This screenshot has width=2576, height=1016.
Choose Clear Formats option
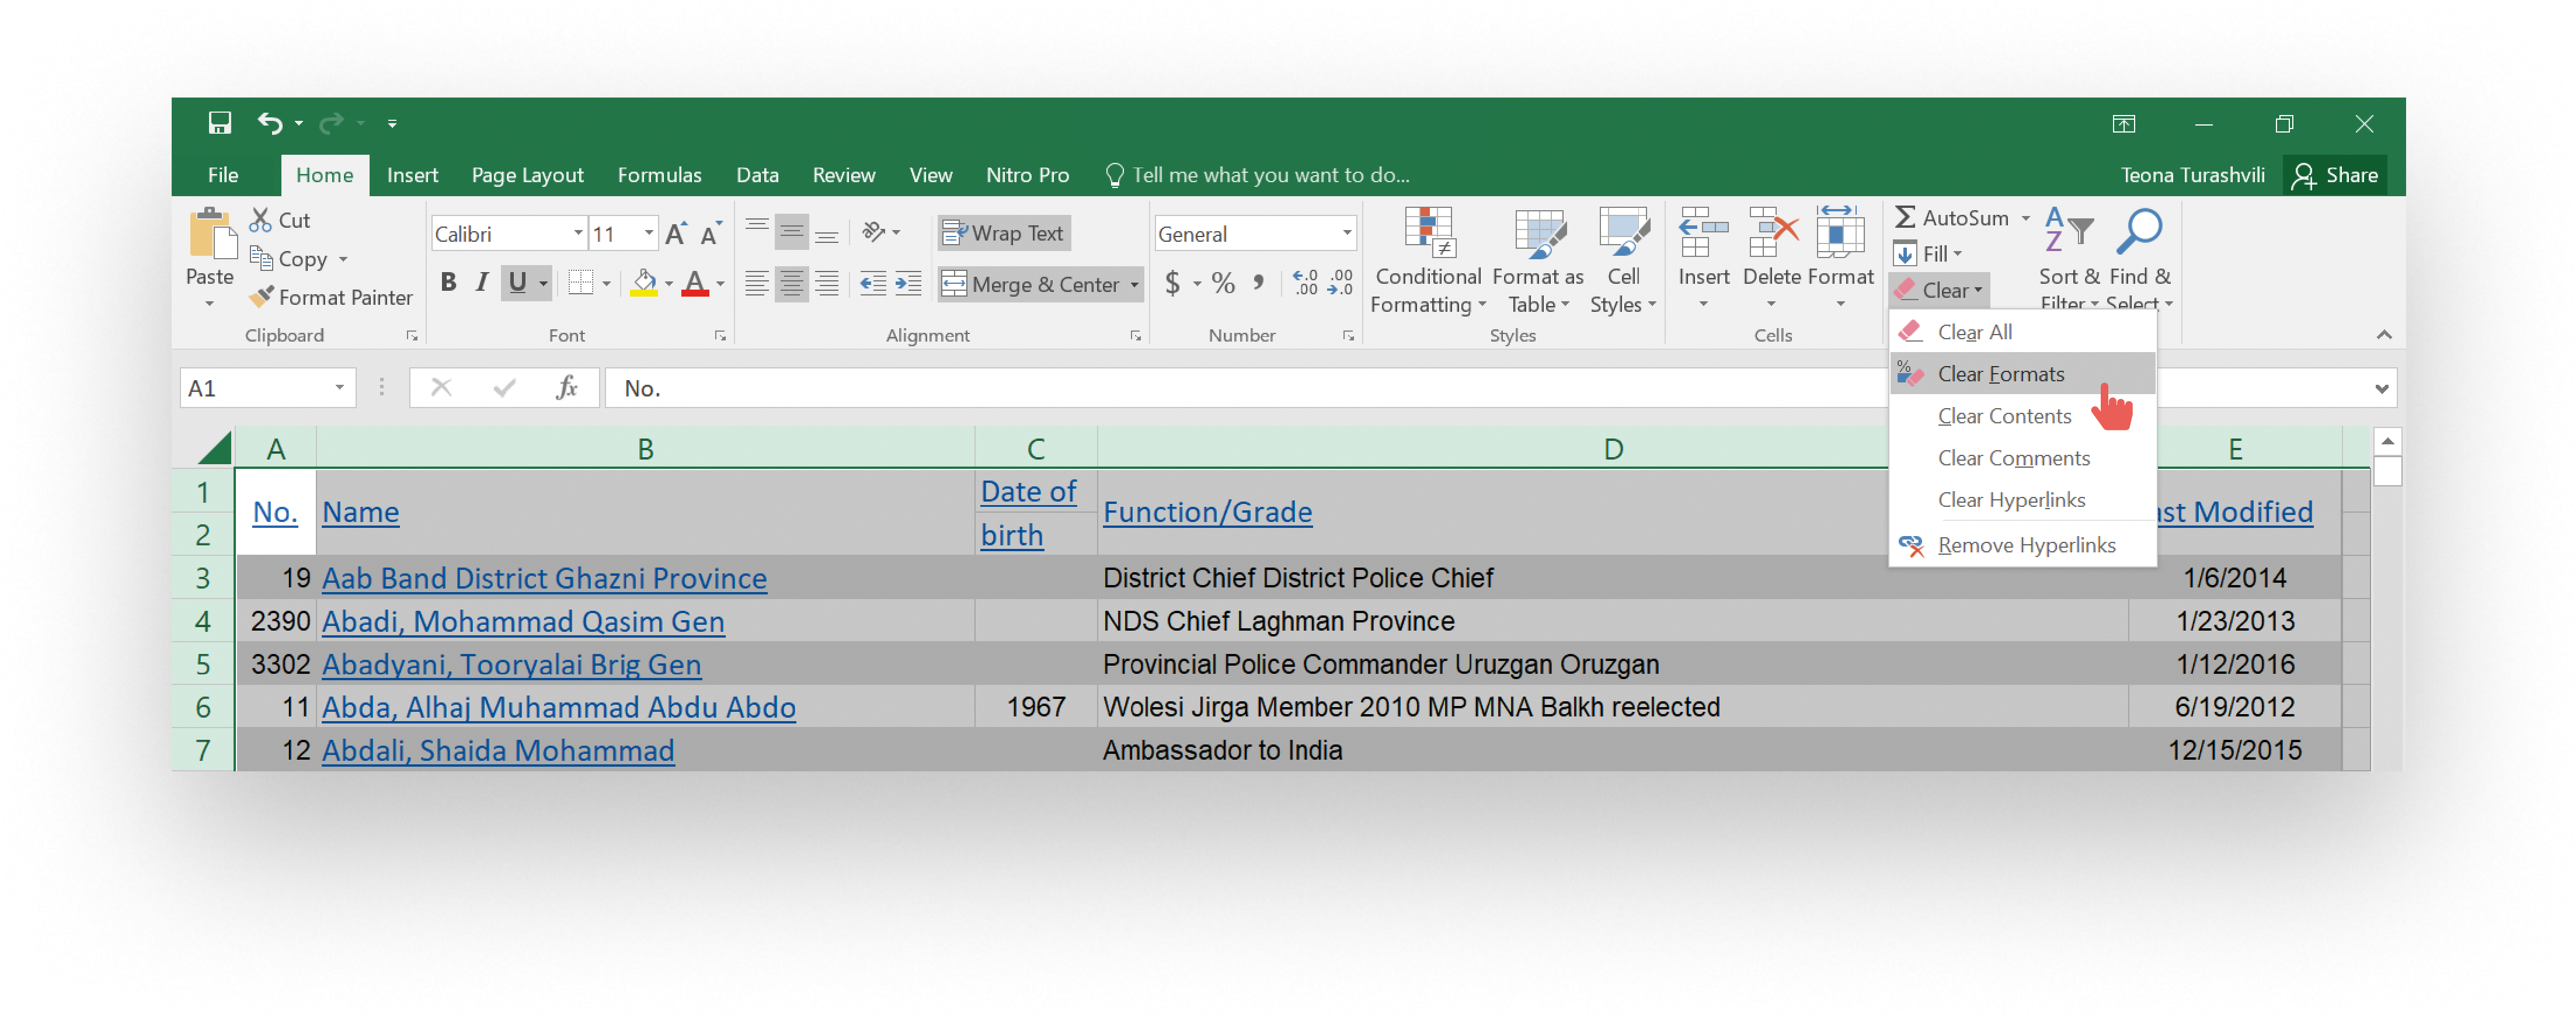[x=2022, y=374]
